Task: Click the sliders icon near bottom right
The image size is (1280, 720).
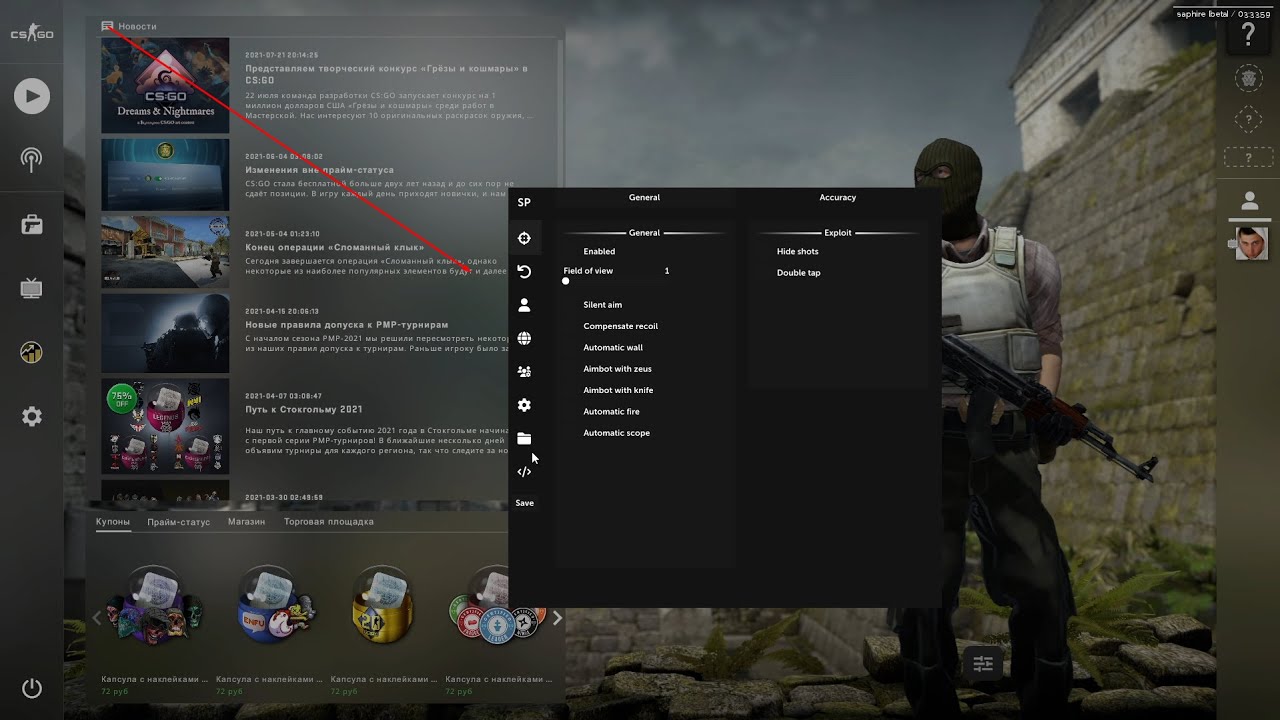Action: [x=982, y=664]
